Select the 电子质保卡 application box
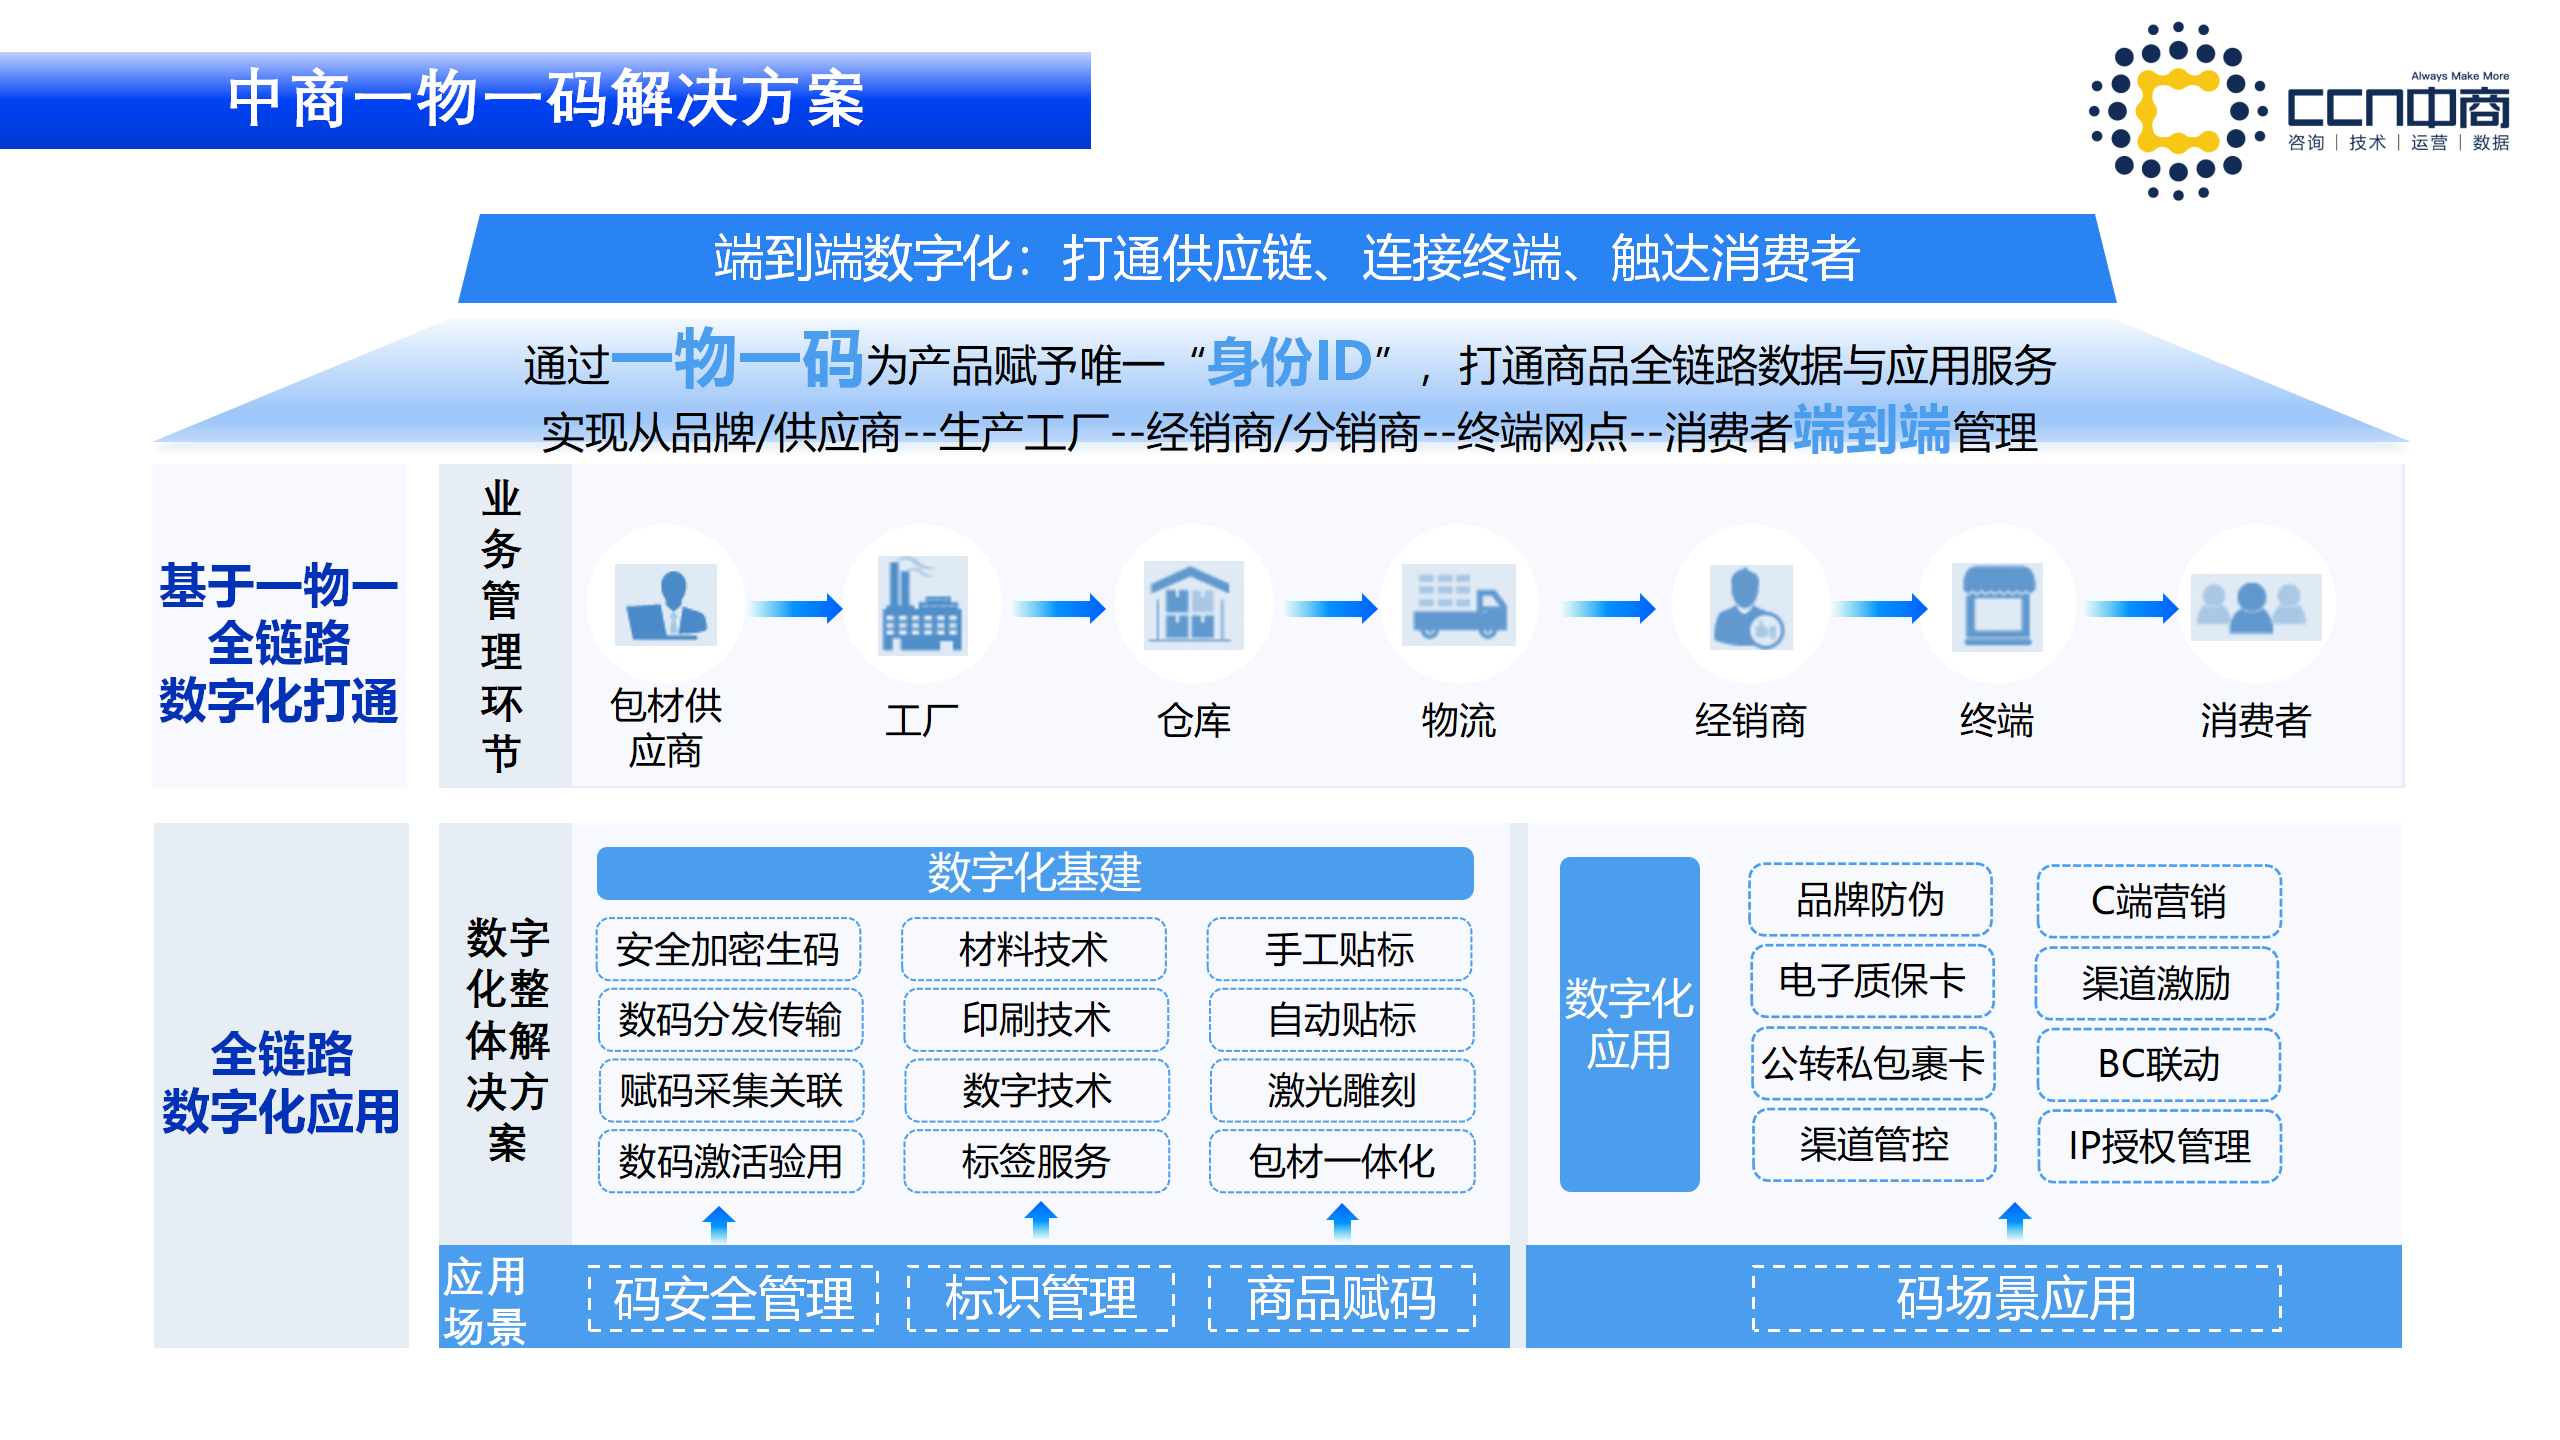The width and height of the screenshot is (2560, 1440). [1872, 981]
